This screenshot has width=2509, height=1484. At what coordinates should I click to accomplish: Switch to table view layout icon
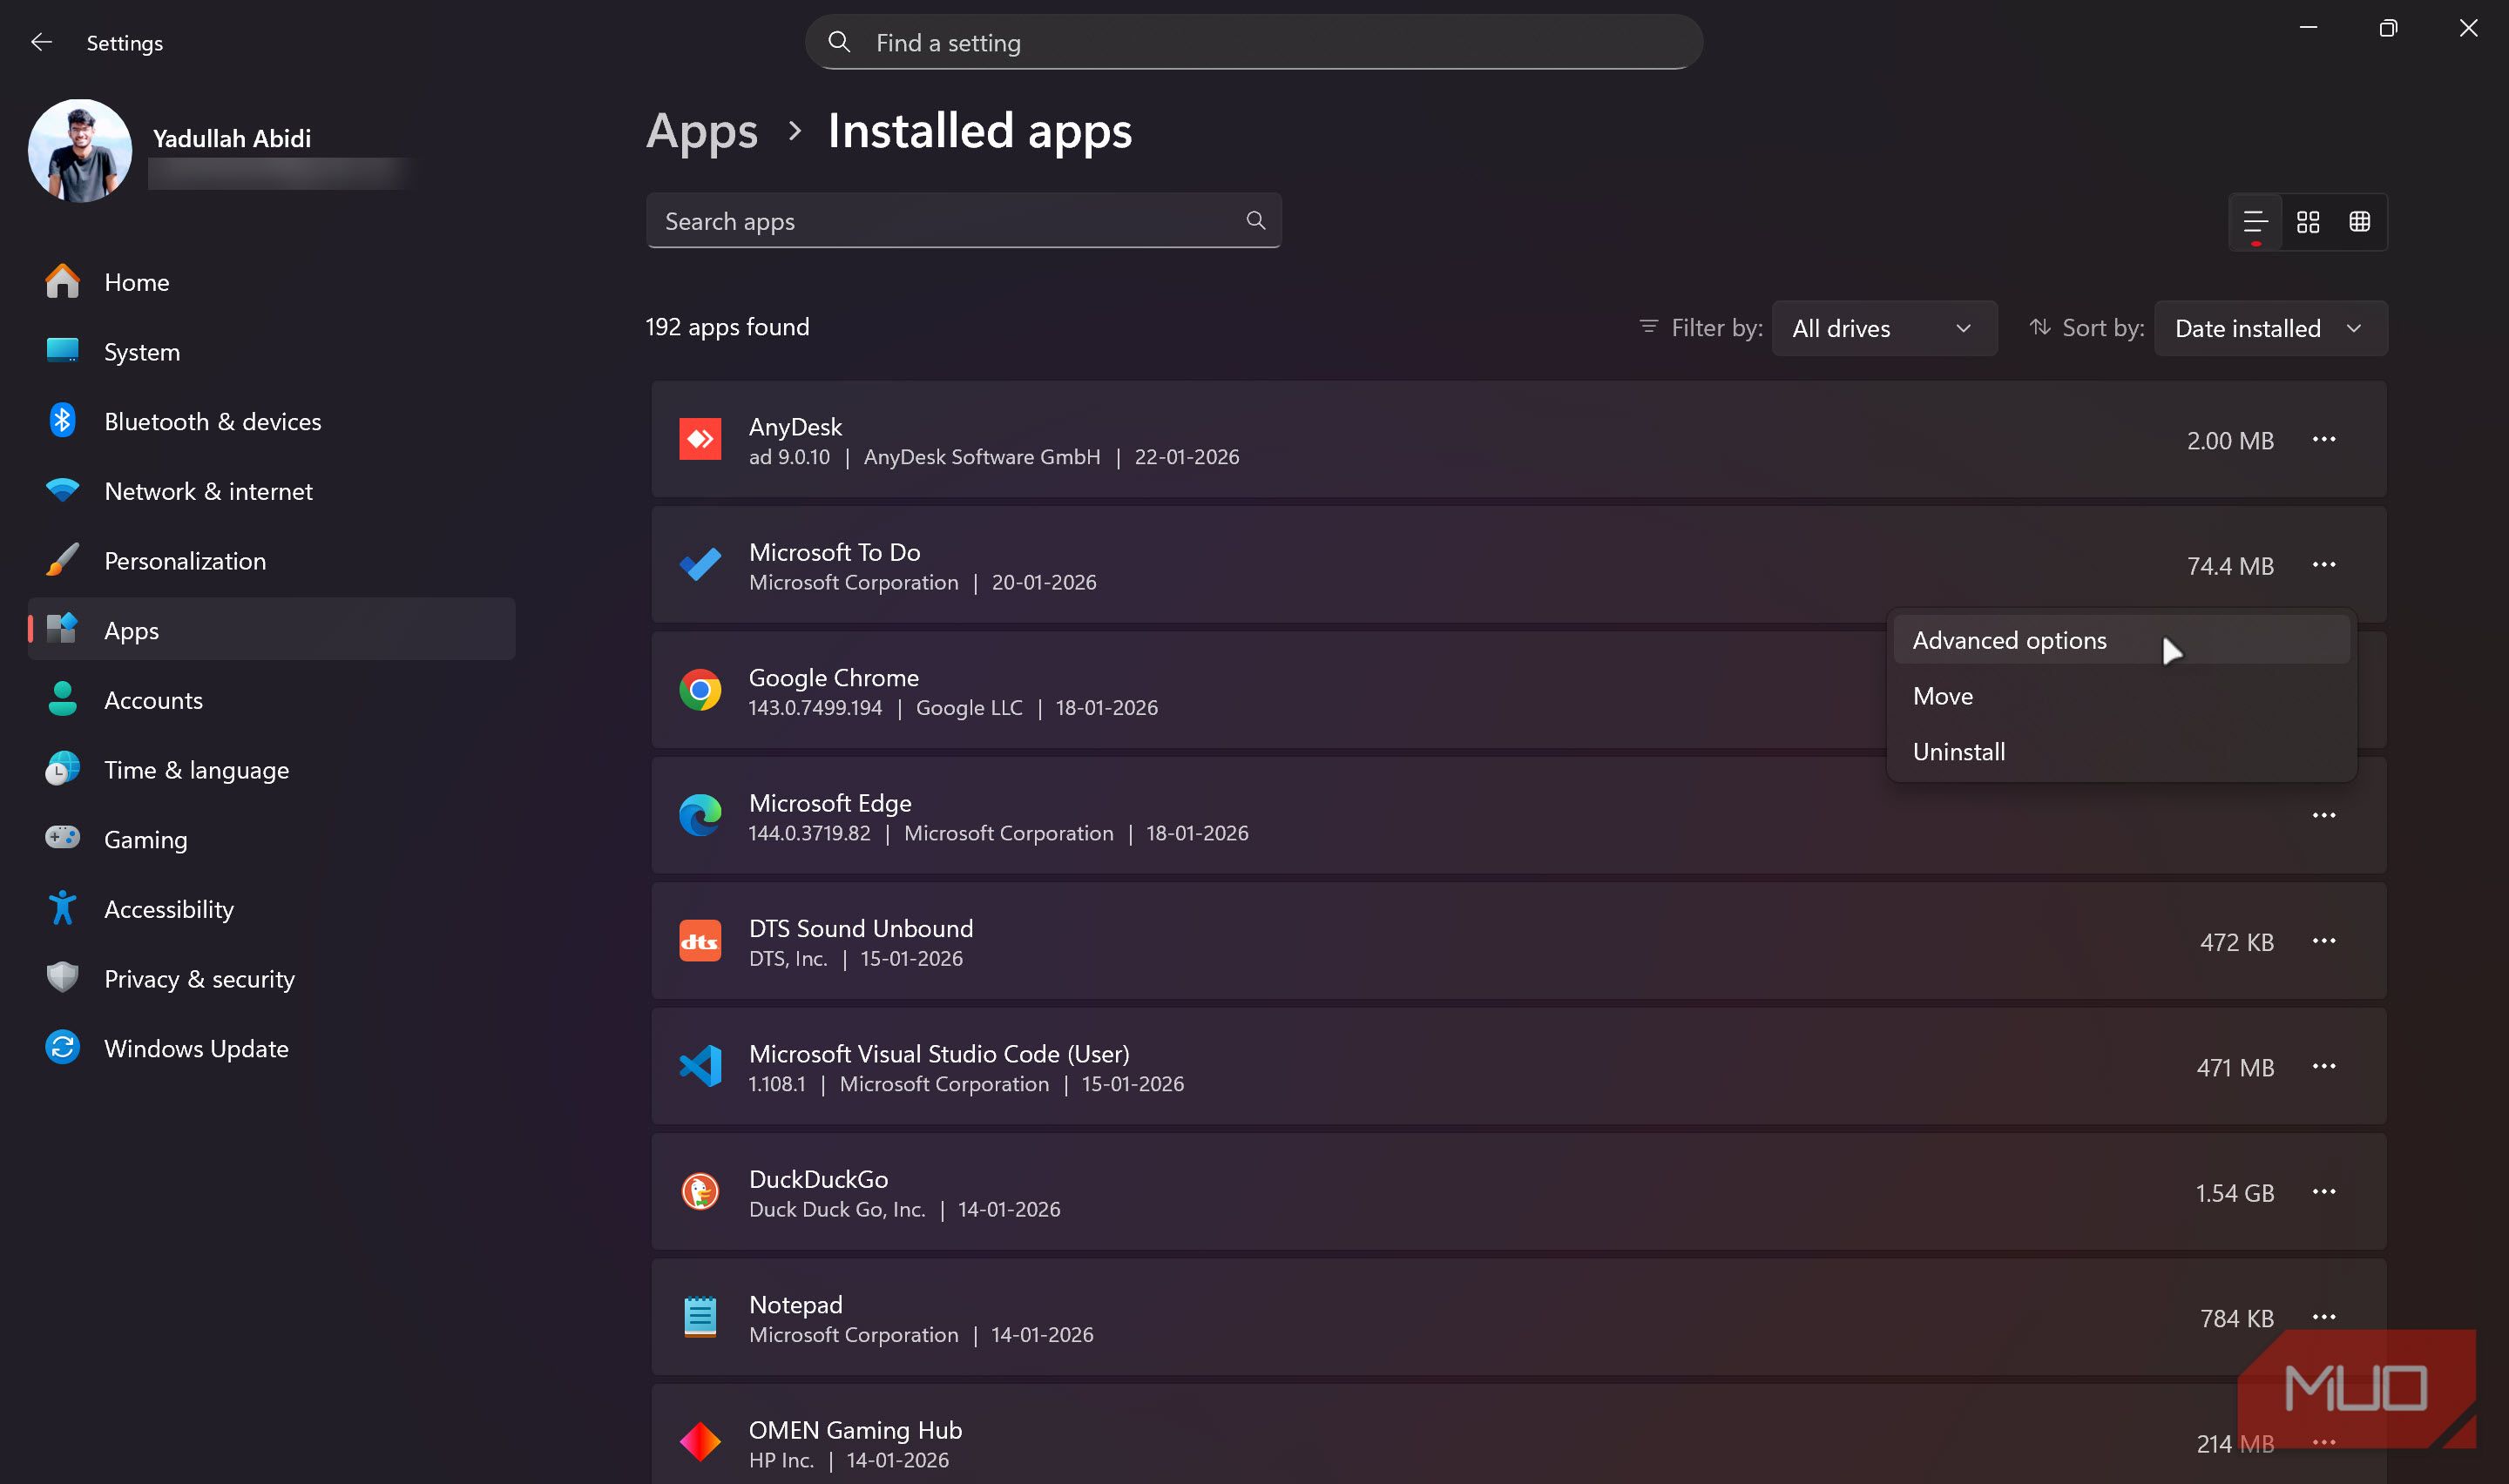pyautogui.click(x=2359, y=221)
